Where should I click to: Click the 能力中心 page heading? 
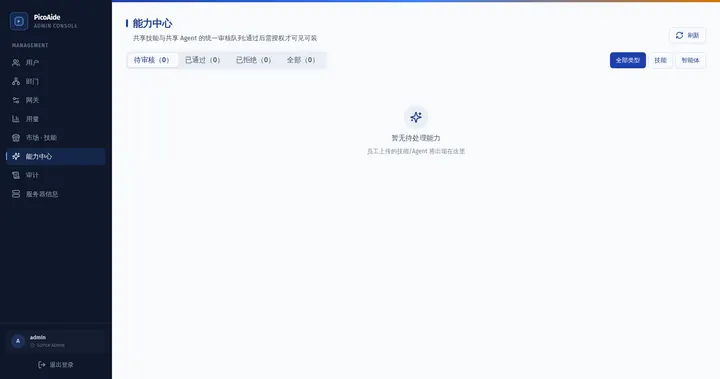(152, 23)
